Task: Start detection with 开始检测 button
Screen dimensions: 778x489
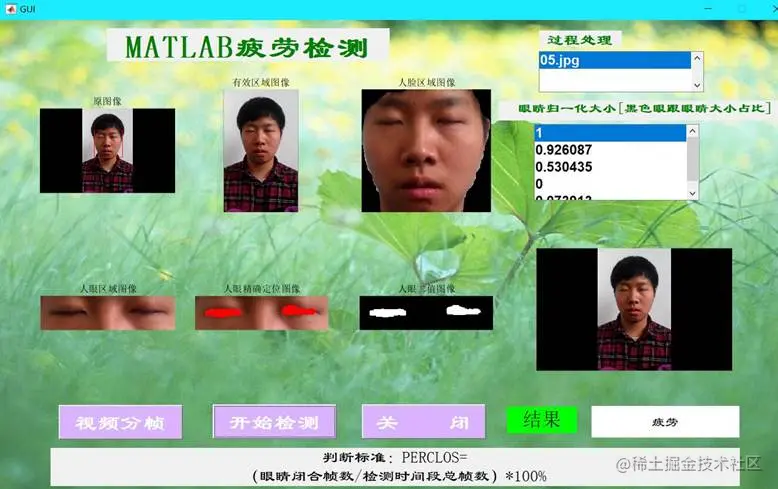Action: [274, 422]
